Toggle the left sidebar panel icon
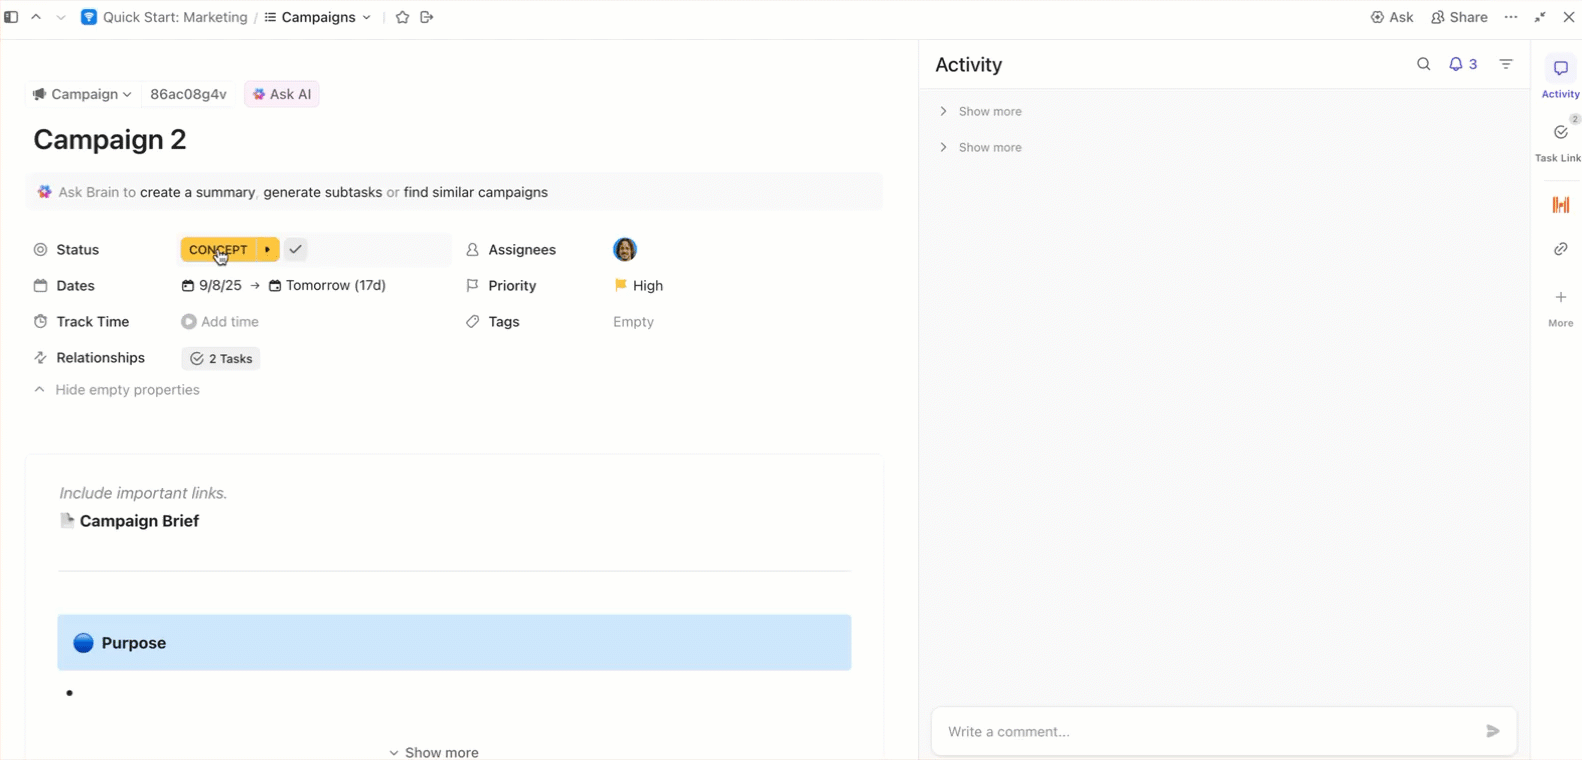Image resolution: width=1582 pixels, height=760 pixels. tap(12, 17)
